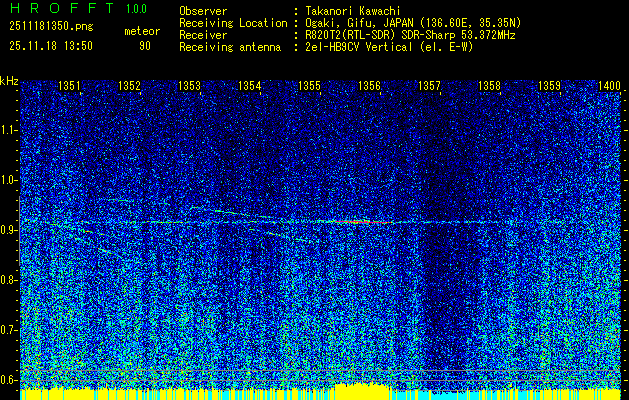Viewport: 629px width, 400px height.
Task: Click the 1355 time marker
Action: pyautogui.click(x=309, y=85)
